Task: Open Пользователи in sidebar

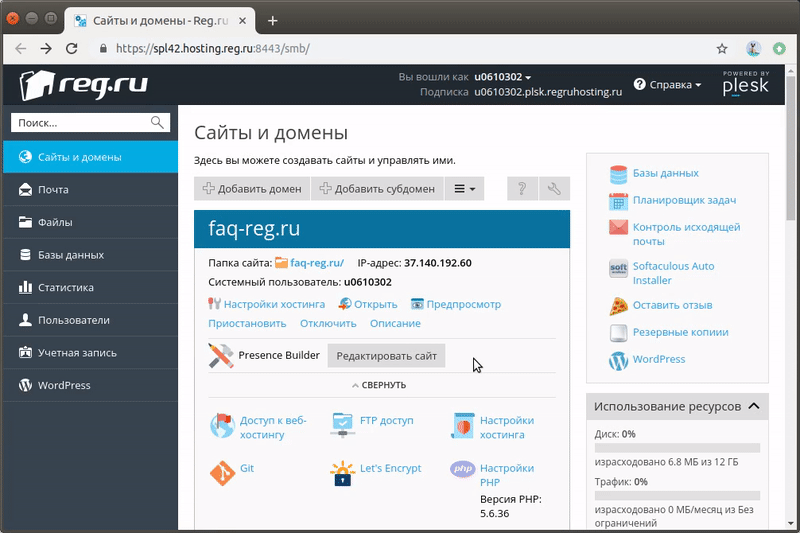Action: point(91,320)
